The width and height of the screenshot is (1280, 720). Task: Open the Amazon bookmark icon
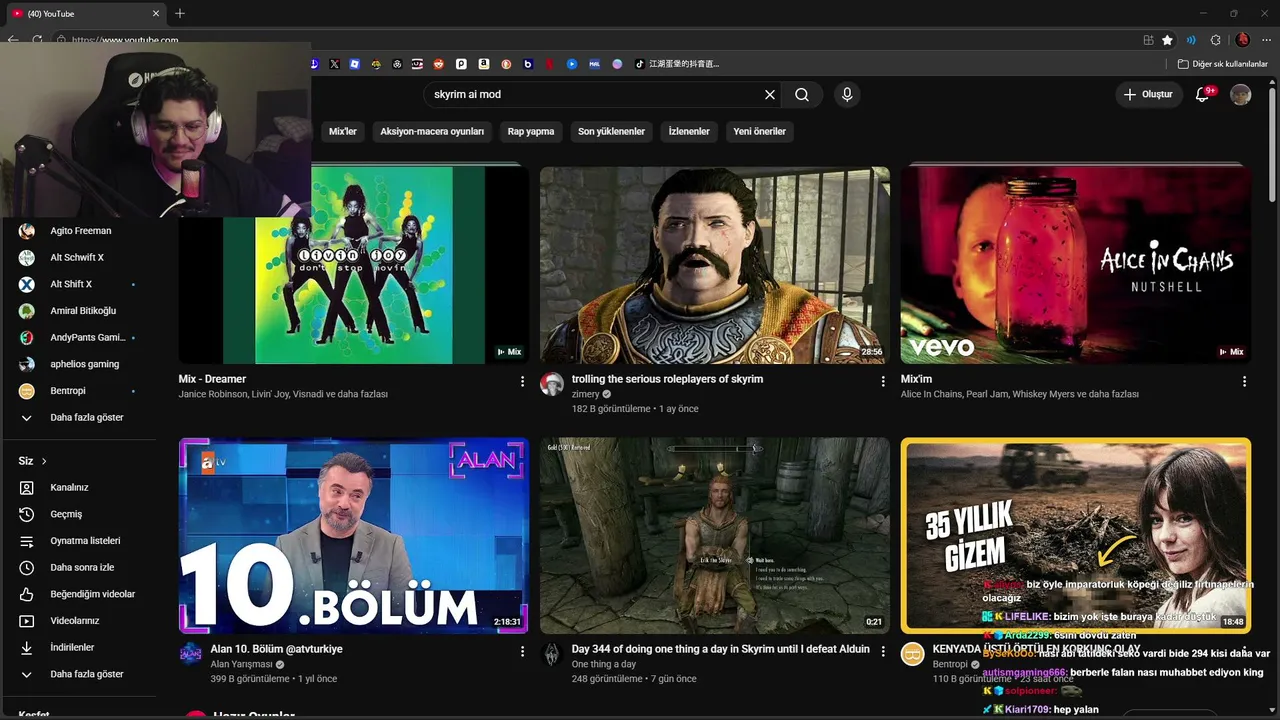tap(484, 64)
